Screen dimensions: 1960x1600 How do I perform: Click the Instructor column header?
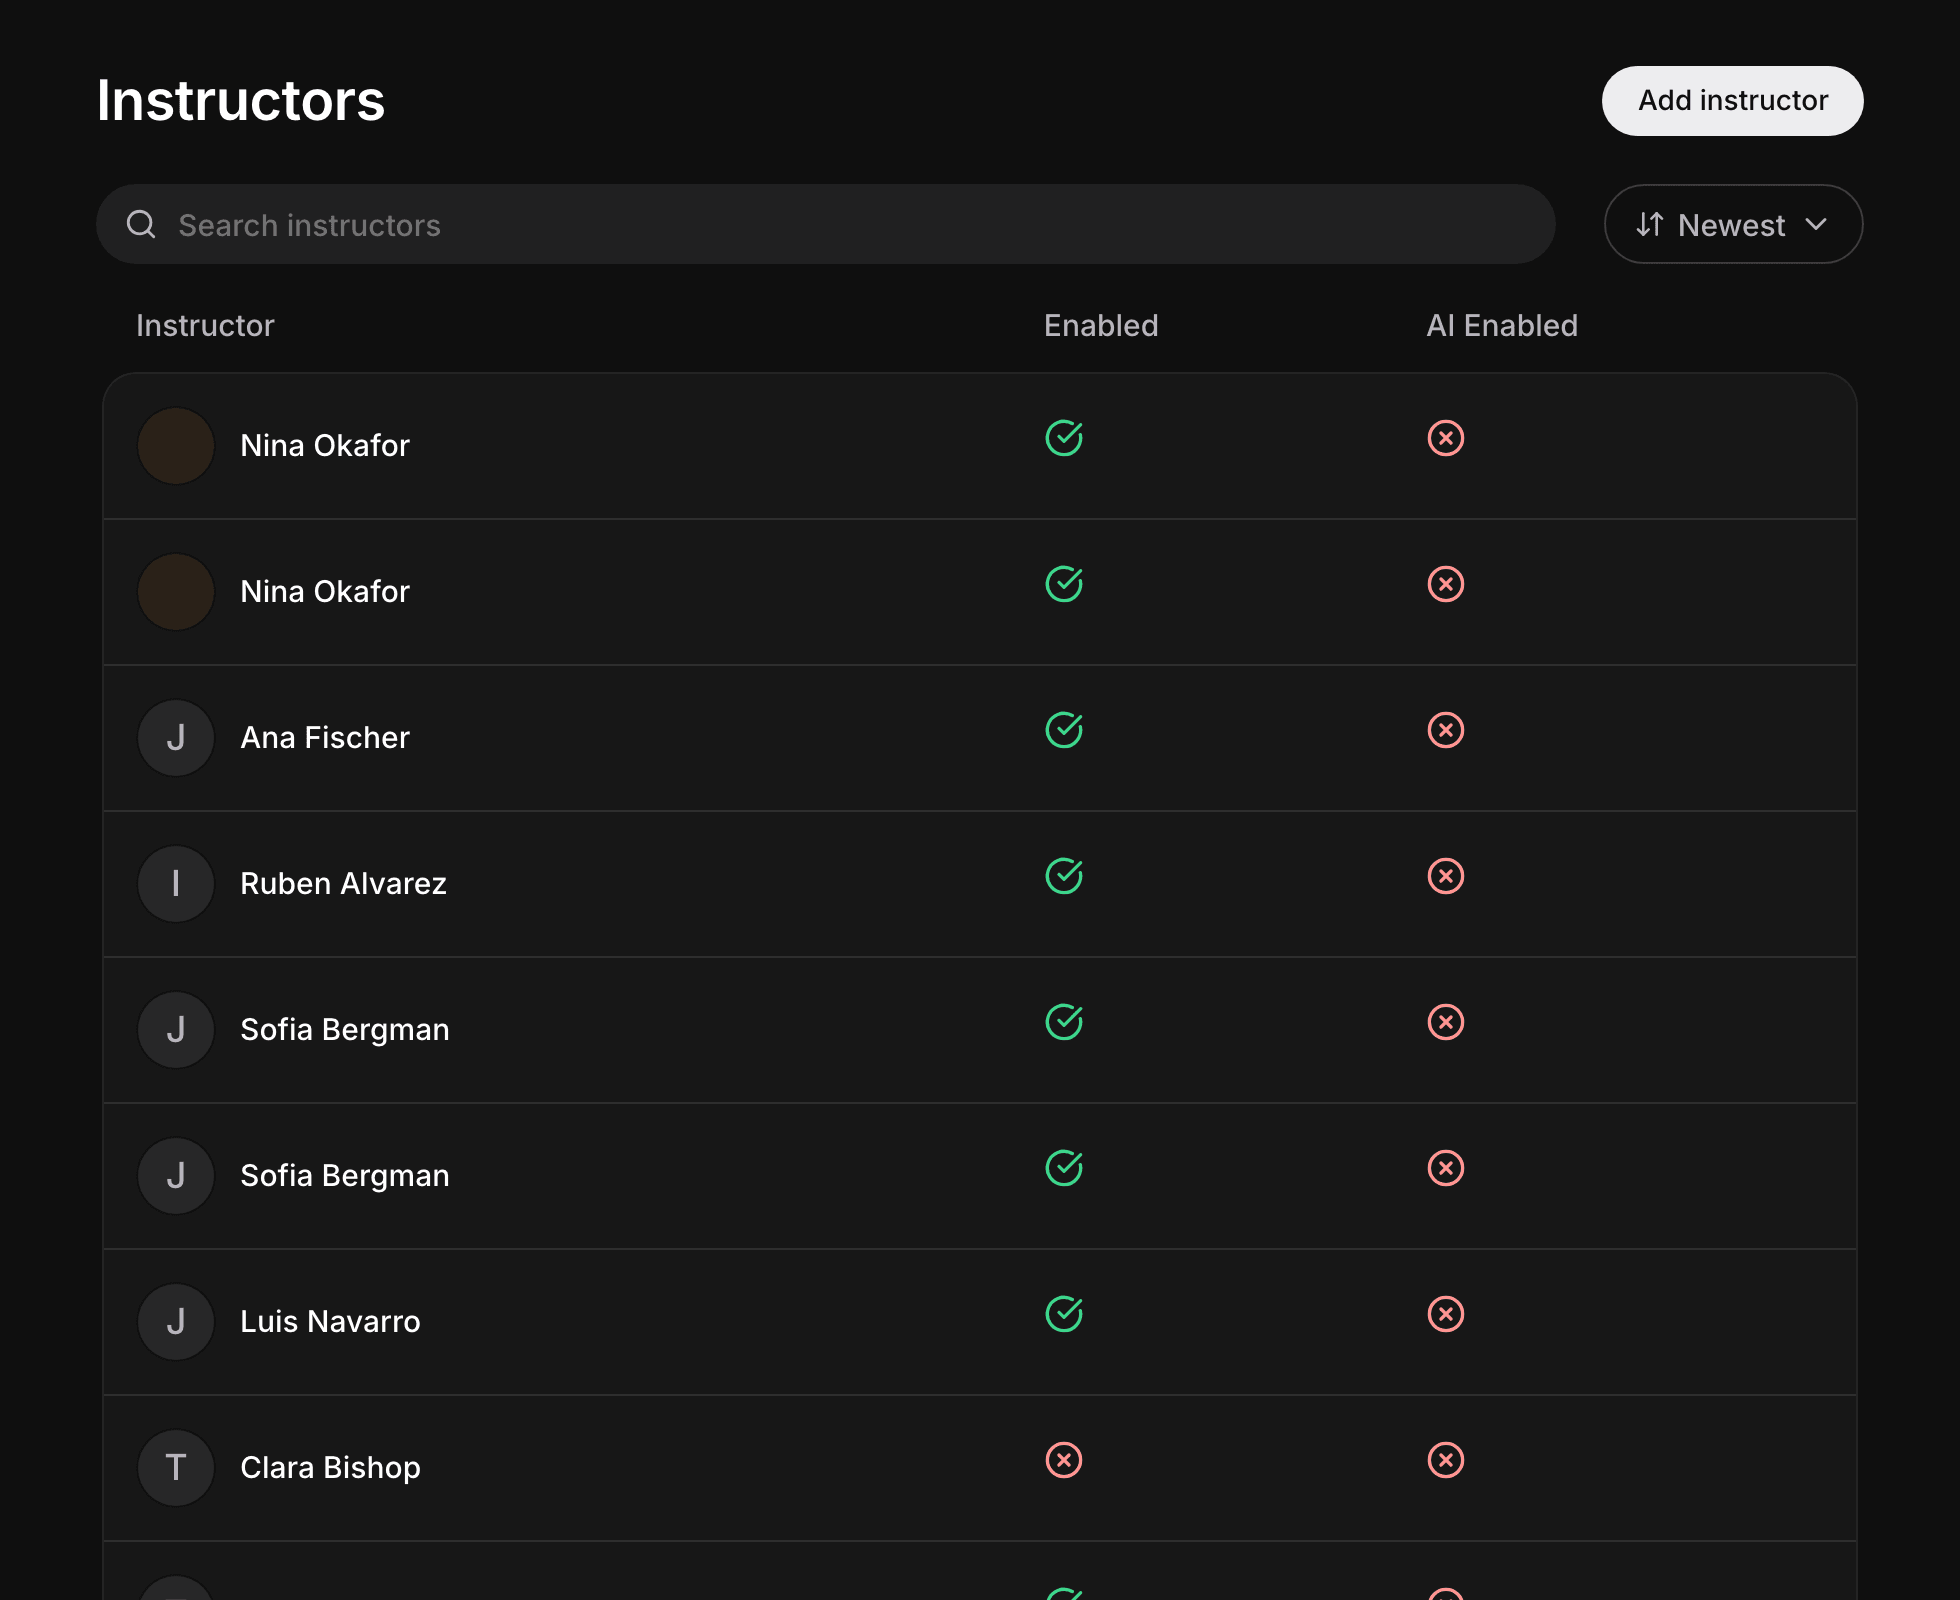(205, 326)
